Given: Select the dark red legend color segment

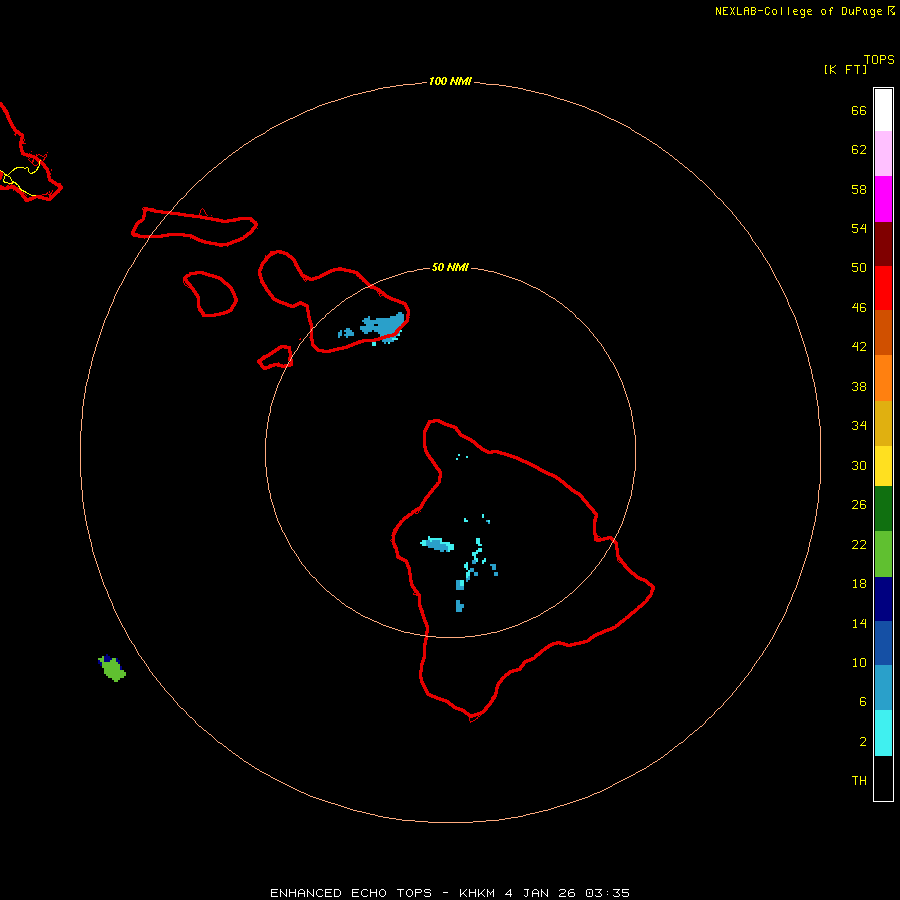Looking at the screenshot, I should coord(883,244).
